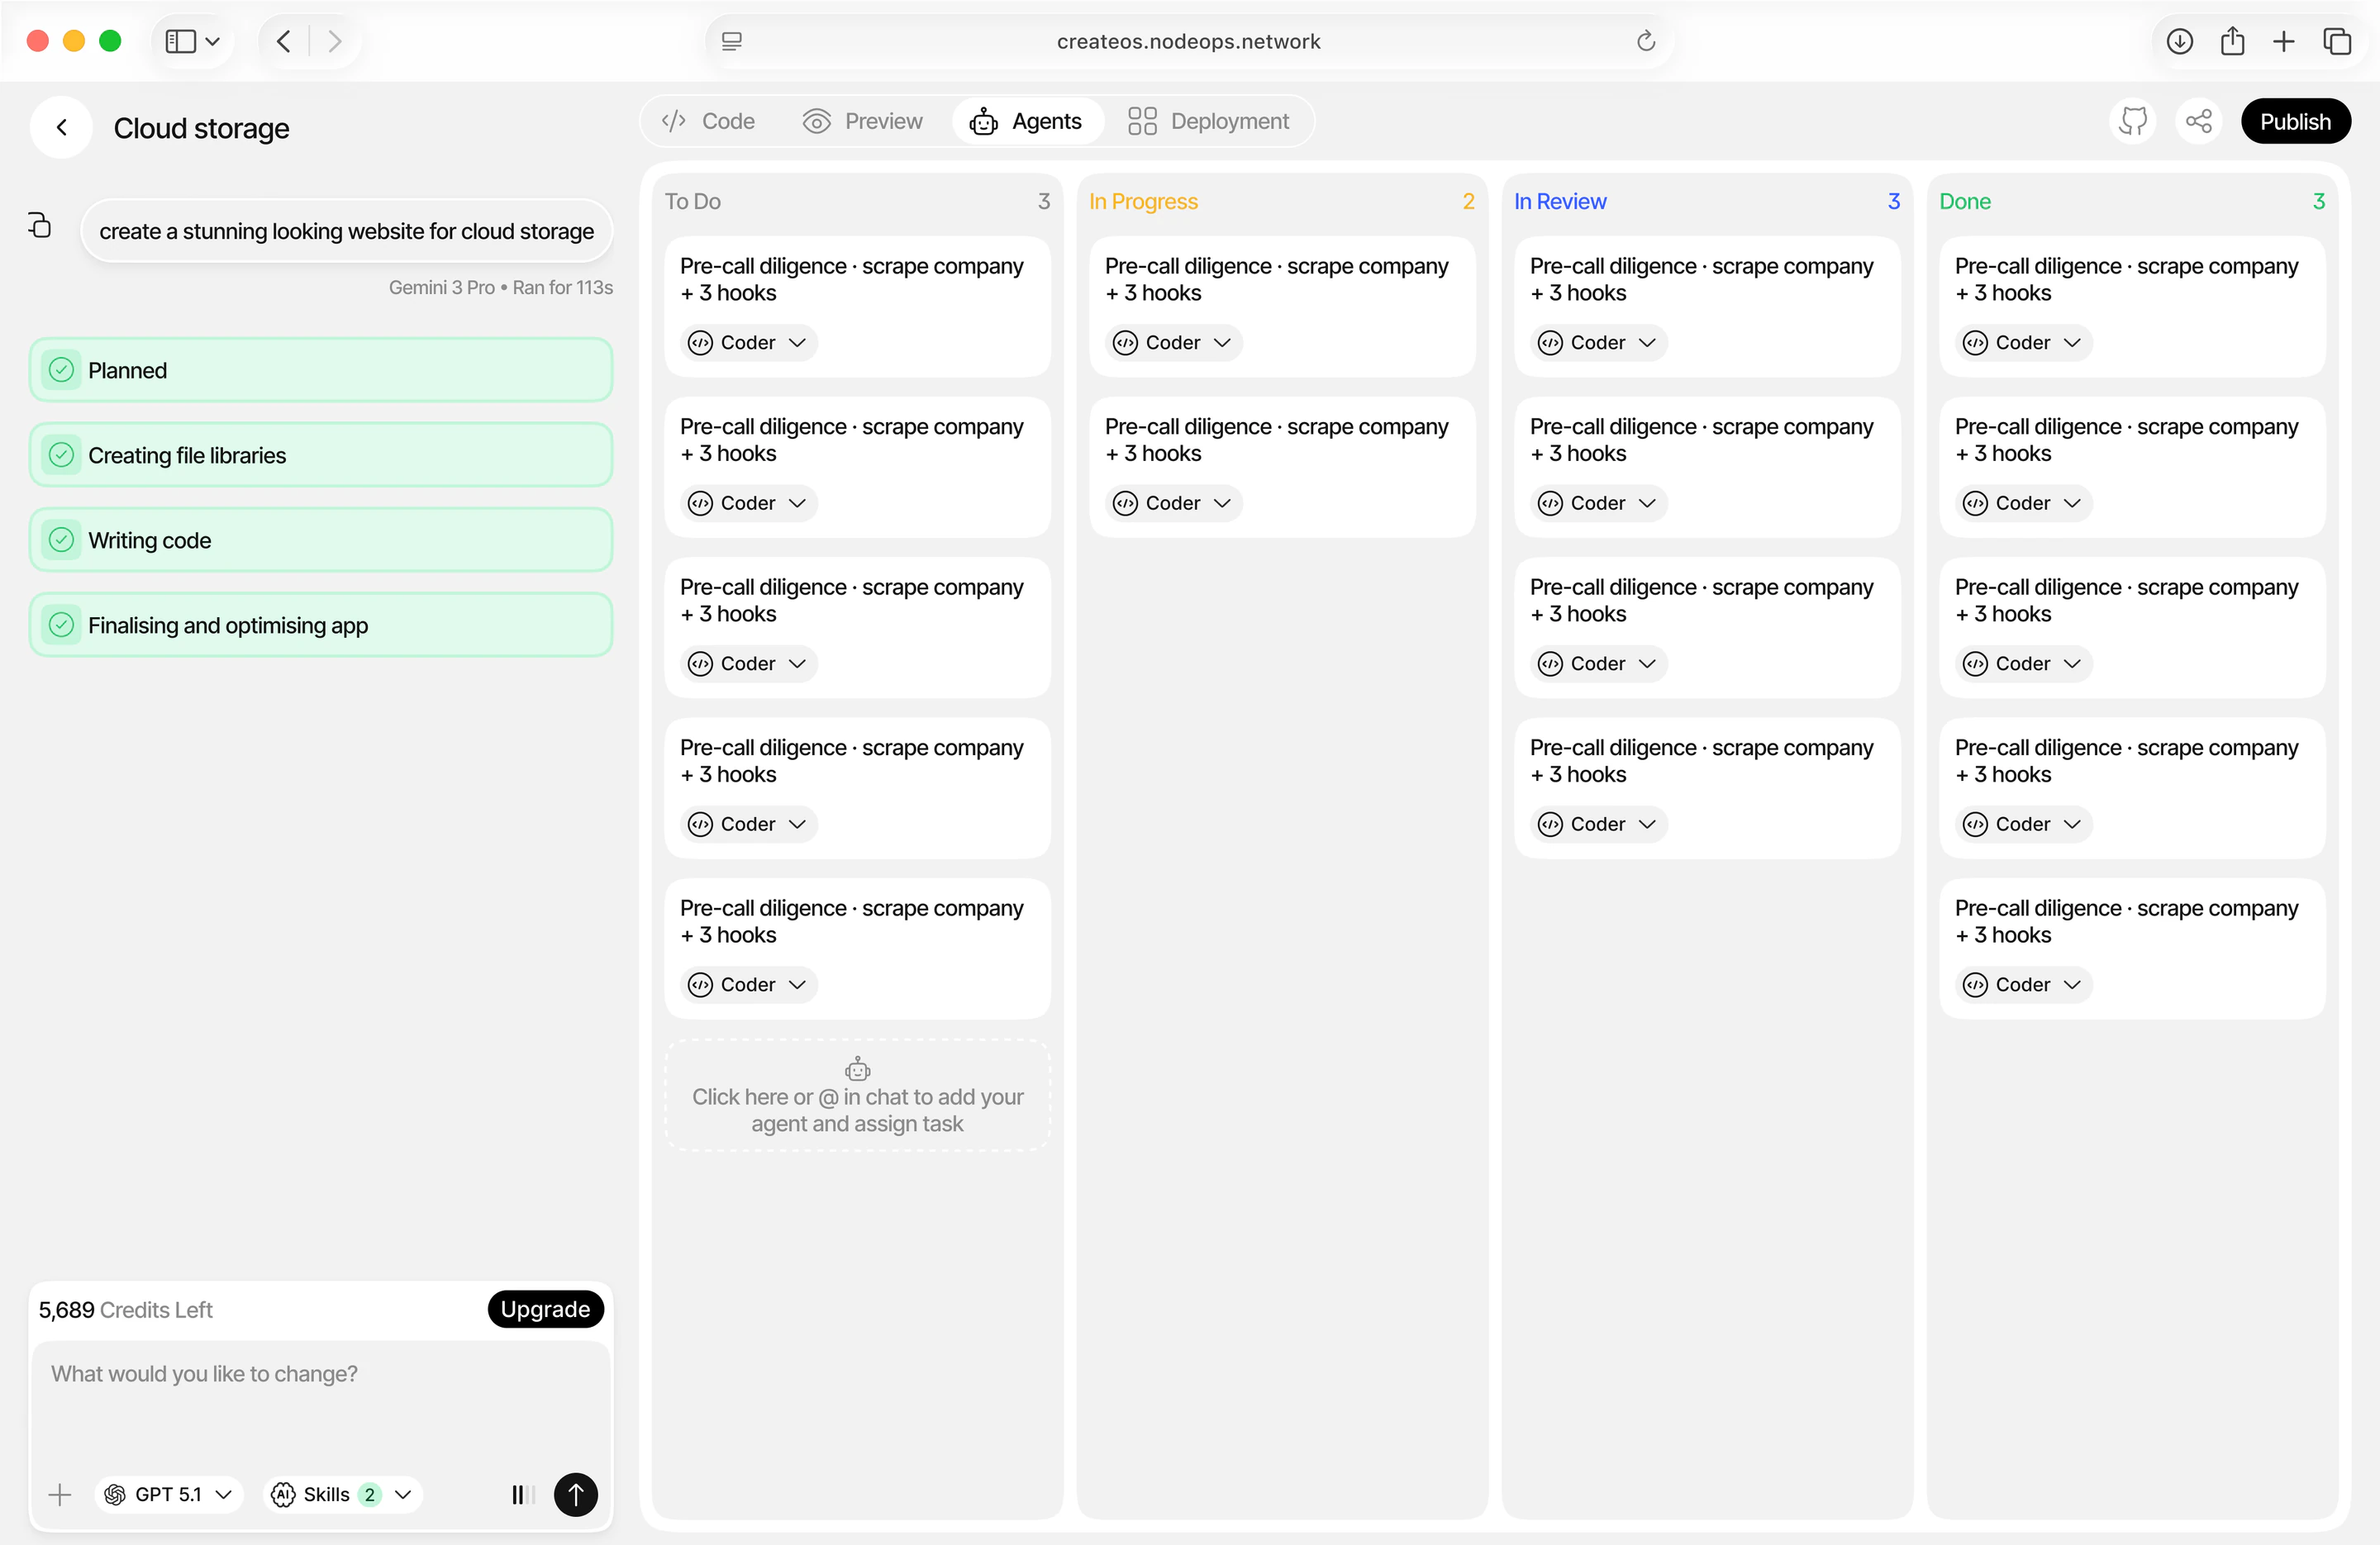Toggle the Safari sidebar icon
The image size is (2380, 1545).
[180, 41]
